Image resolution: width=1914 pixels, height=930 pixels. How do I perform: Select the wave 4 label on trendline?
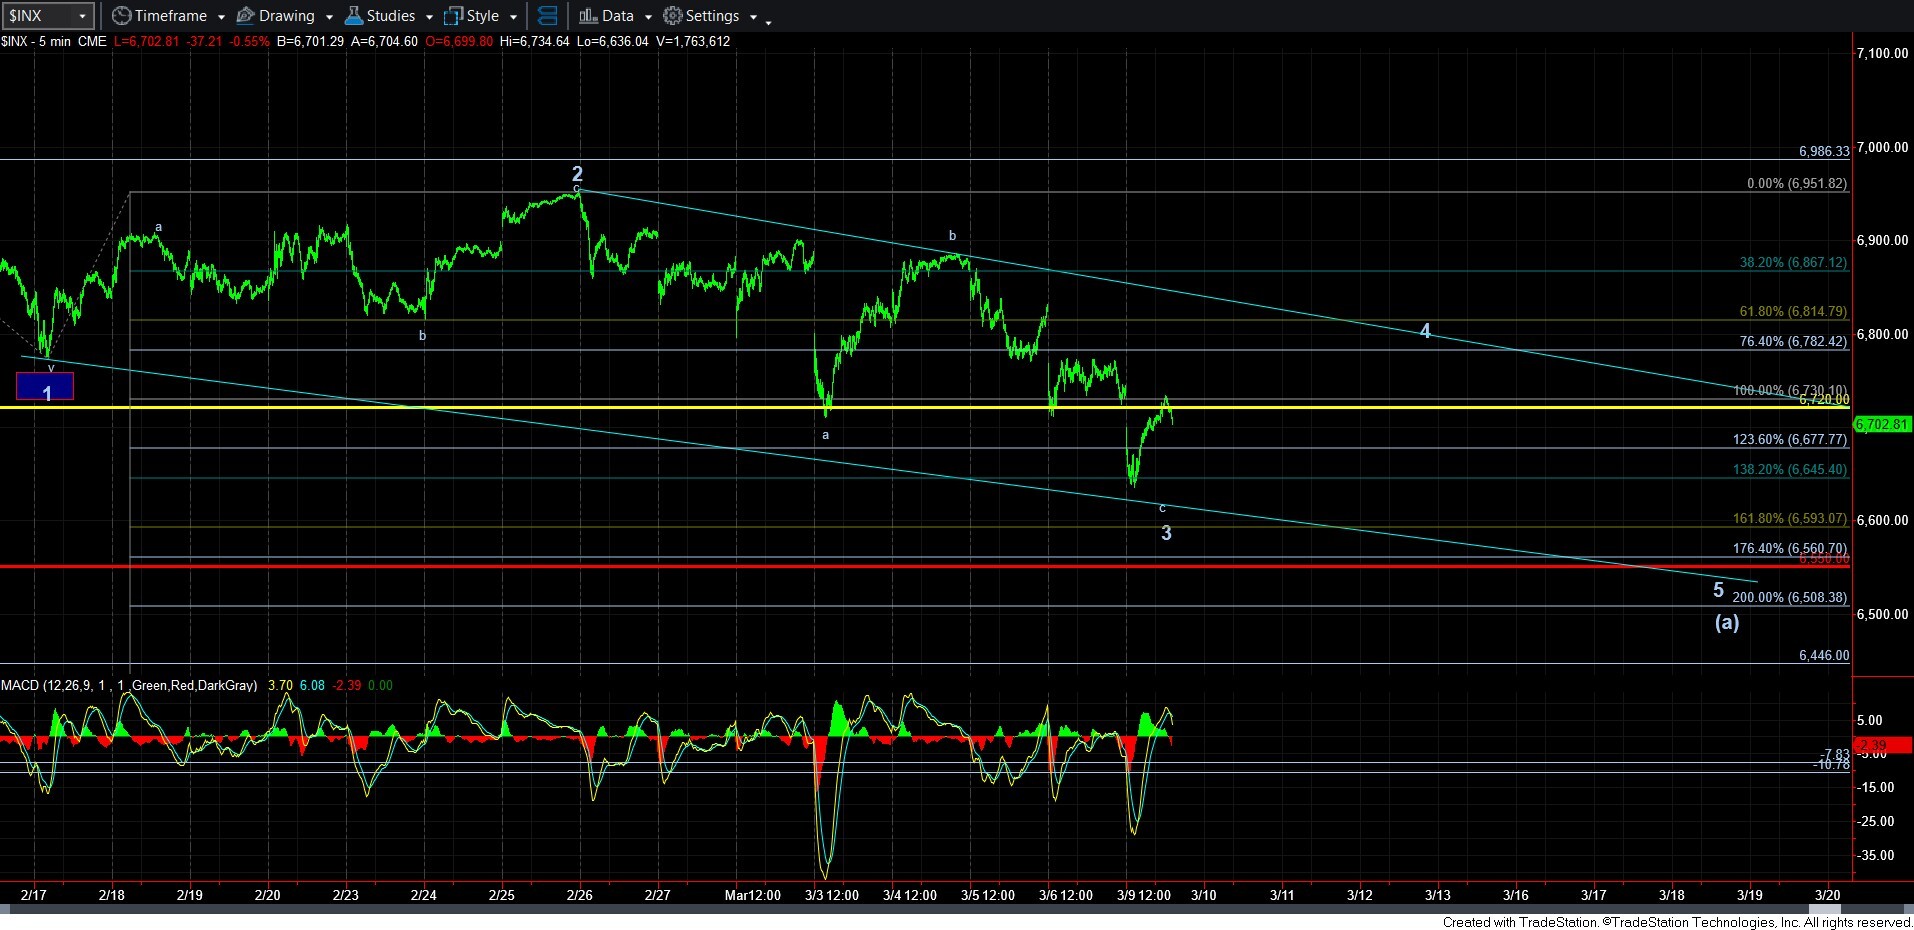click(x=1425, y=331)
